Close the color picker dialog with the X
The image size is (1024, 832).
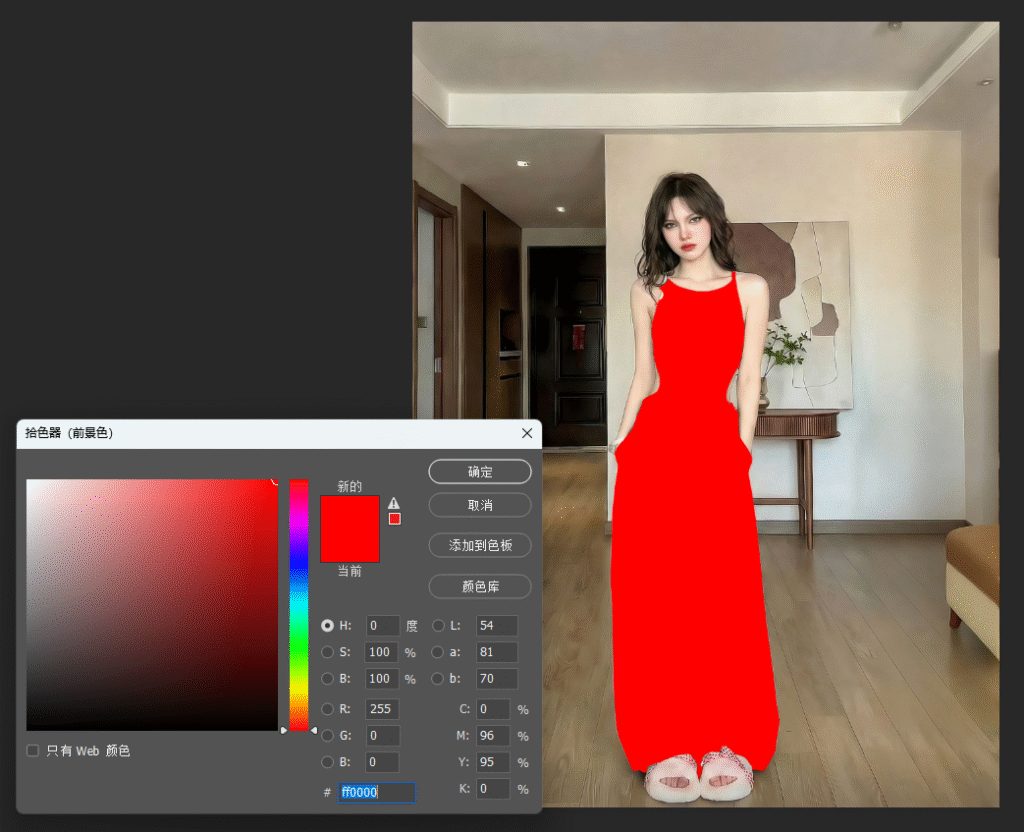tap(527, 433)
